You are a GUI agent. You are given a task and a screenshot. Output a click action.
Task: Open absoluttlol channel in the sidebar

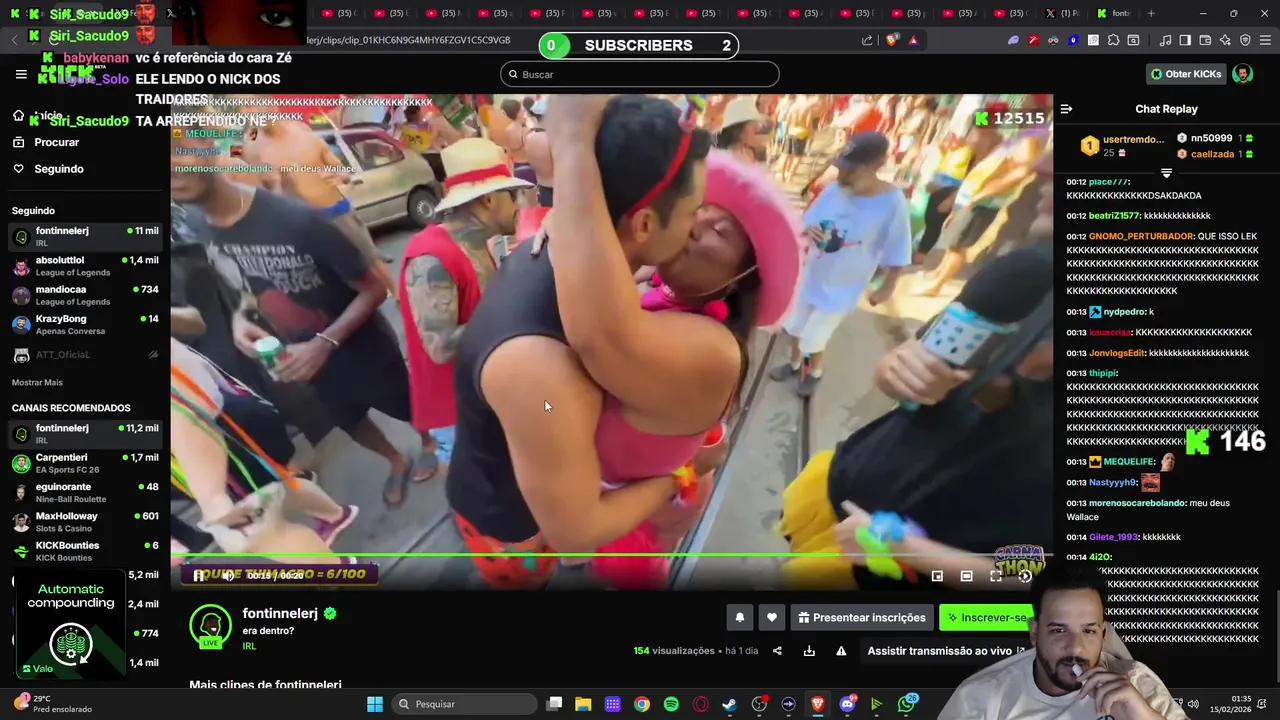coord(84,266)
